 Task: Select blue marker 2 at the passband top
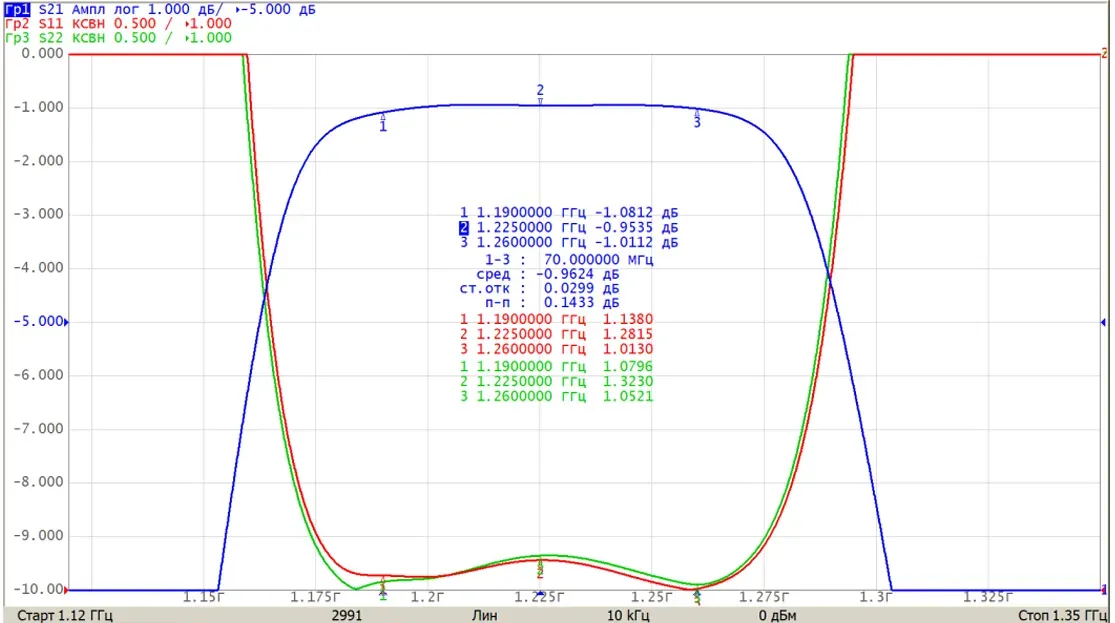click(540, 94)
